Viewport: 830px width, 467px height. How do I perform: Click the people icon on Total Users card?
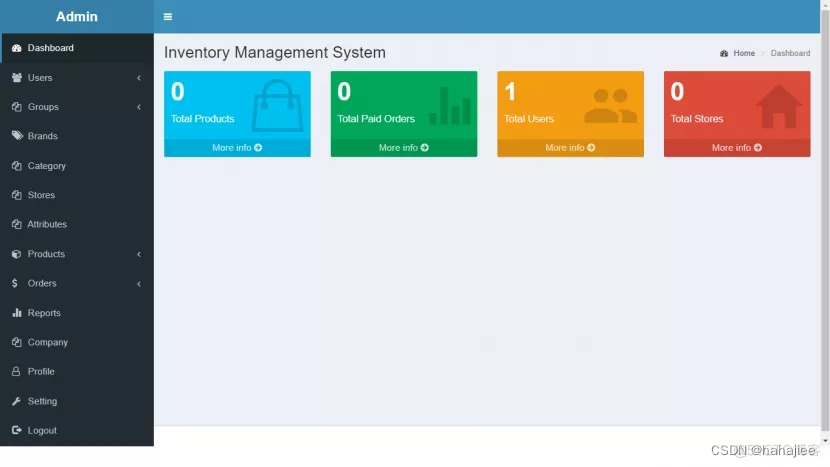tap(611, 106)
